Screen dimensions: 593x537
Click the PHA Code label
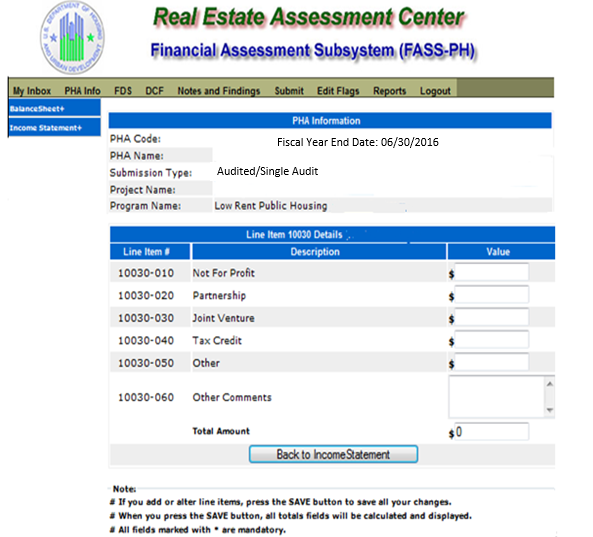pyautogui.click(x=135, y=139)
